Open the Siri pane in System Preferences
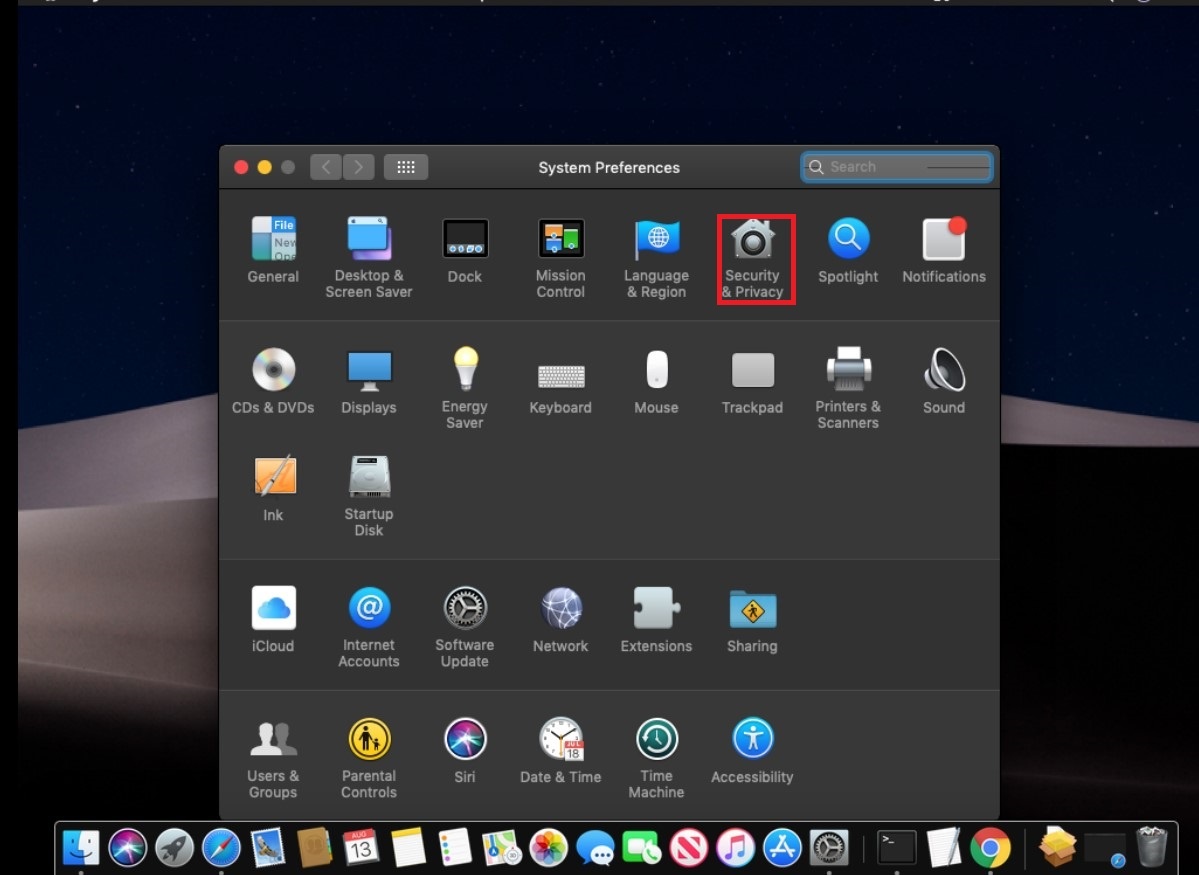Viewport: 1199px width, 875px height. click(465, 750)
